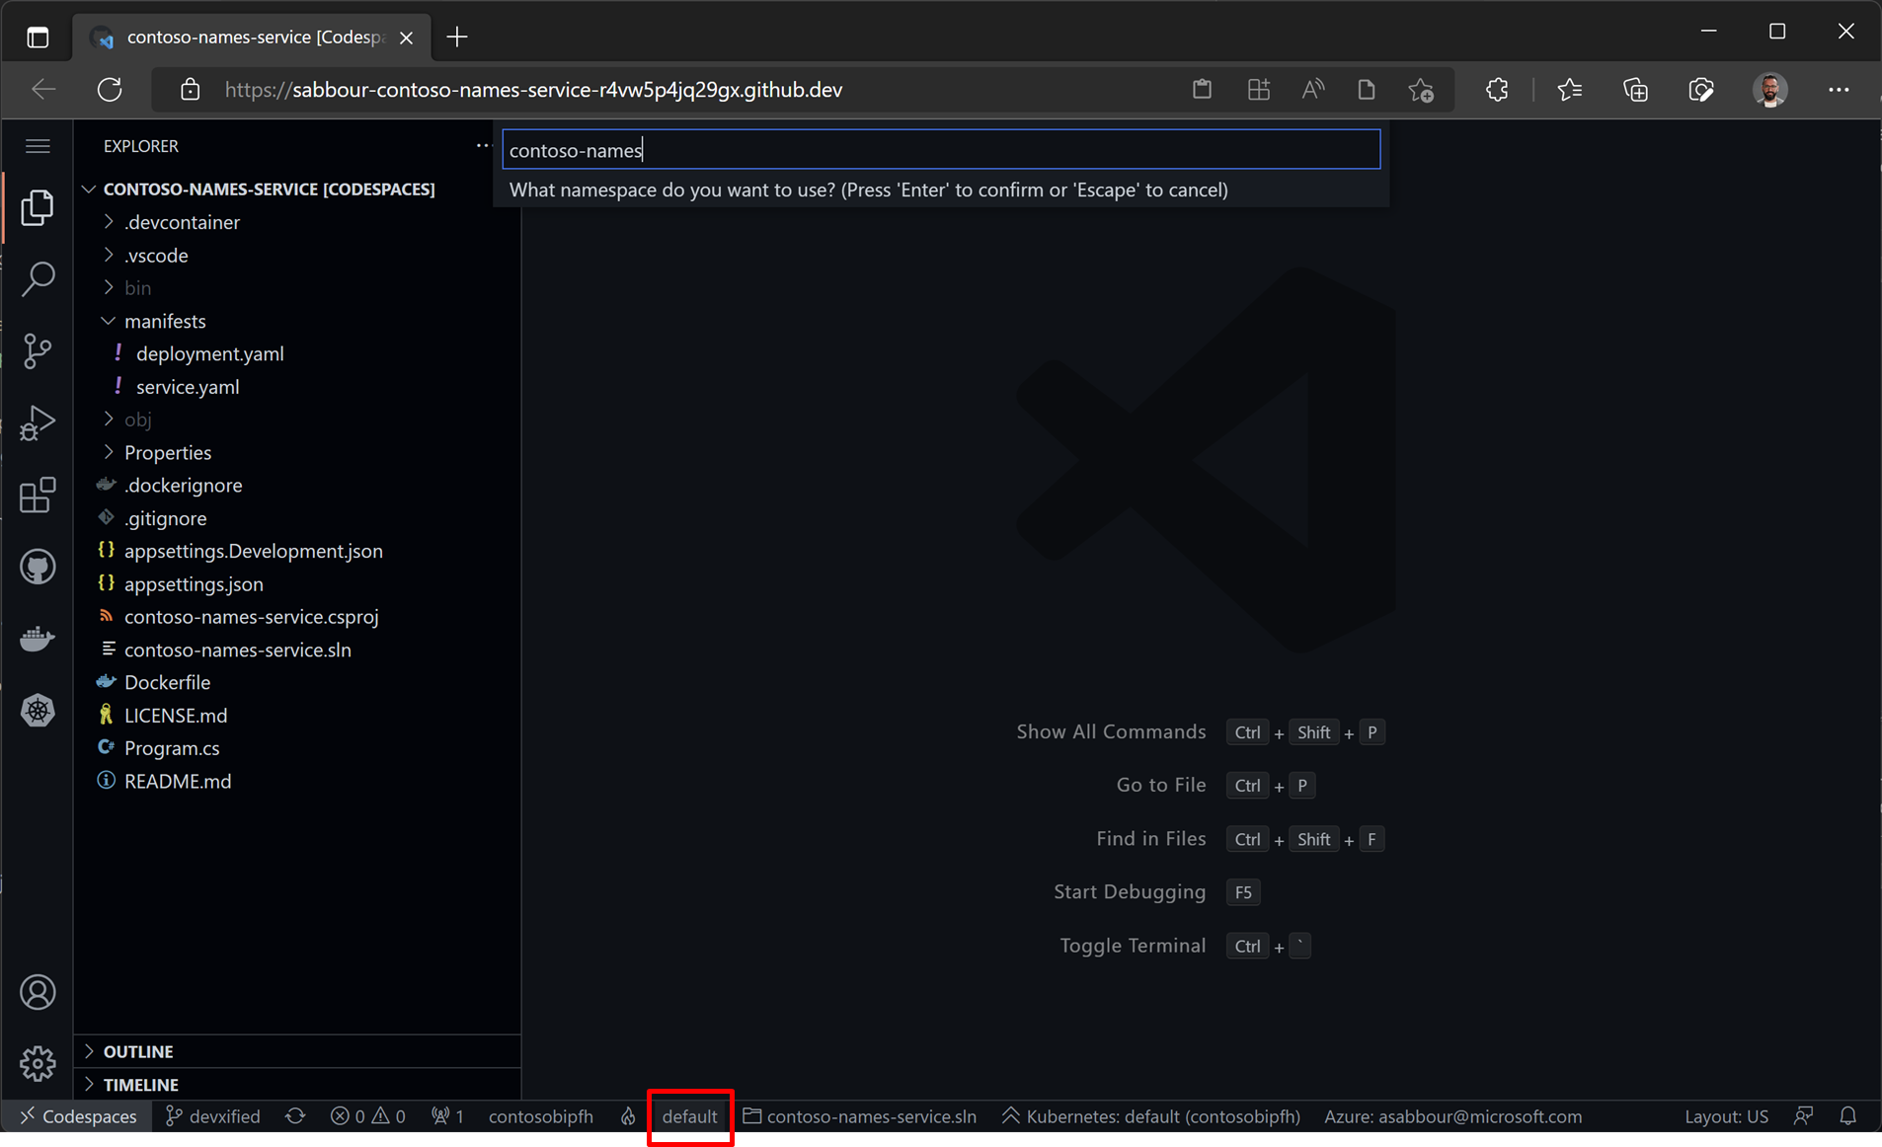Open the Run and Debug view
The image size is (1882, 1147).
click(37, 423)
